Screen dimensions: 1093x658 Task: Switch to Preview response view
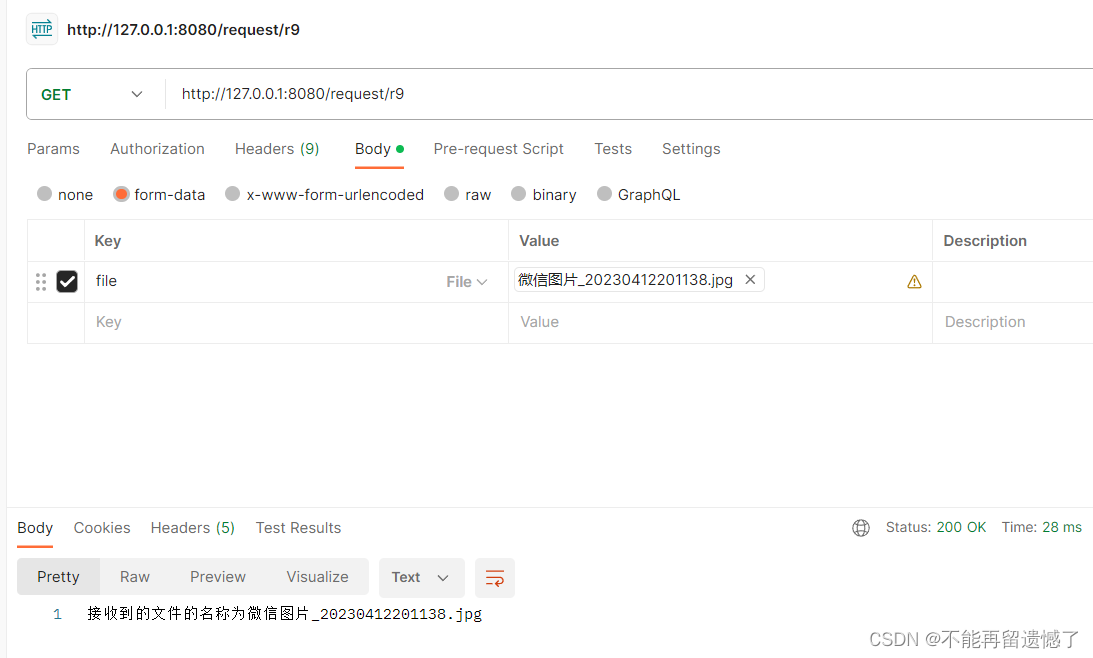[x=217, y=577]
